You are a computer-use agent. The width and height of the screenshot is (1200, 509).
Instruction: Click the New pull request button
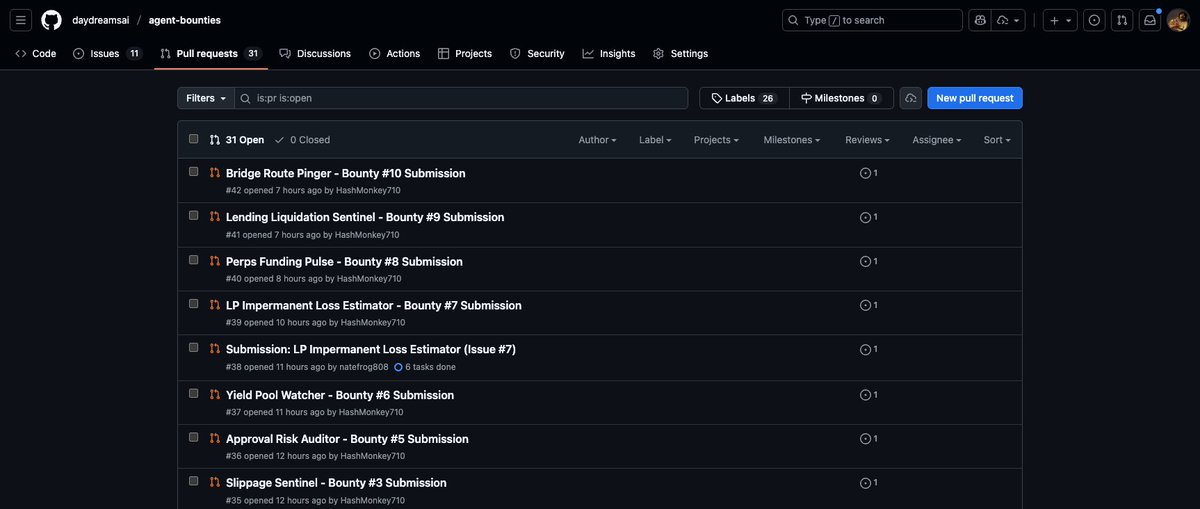975,98
